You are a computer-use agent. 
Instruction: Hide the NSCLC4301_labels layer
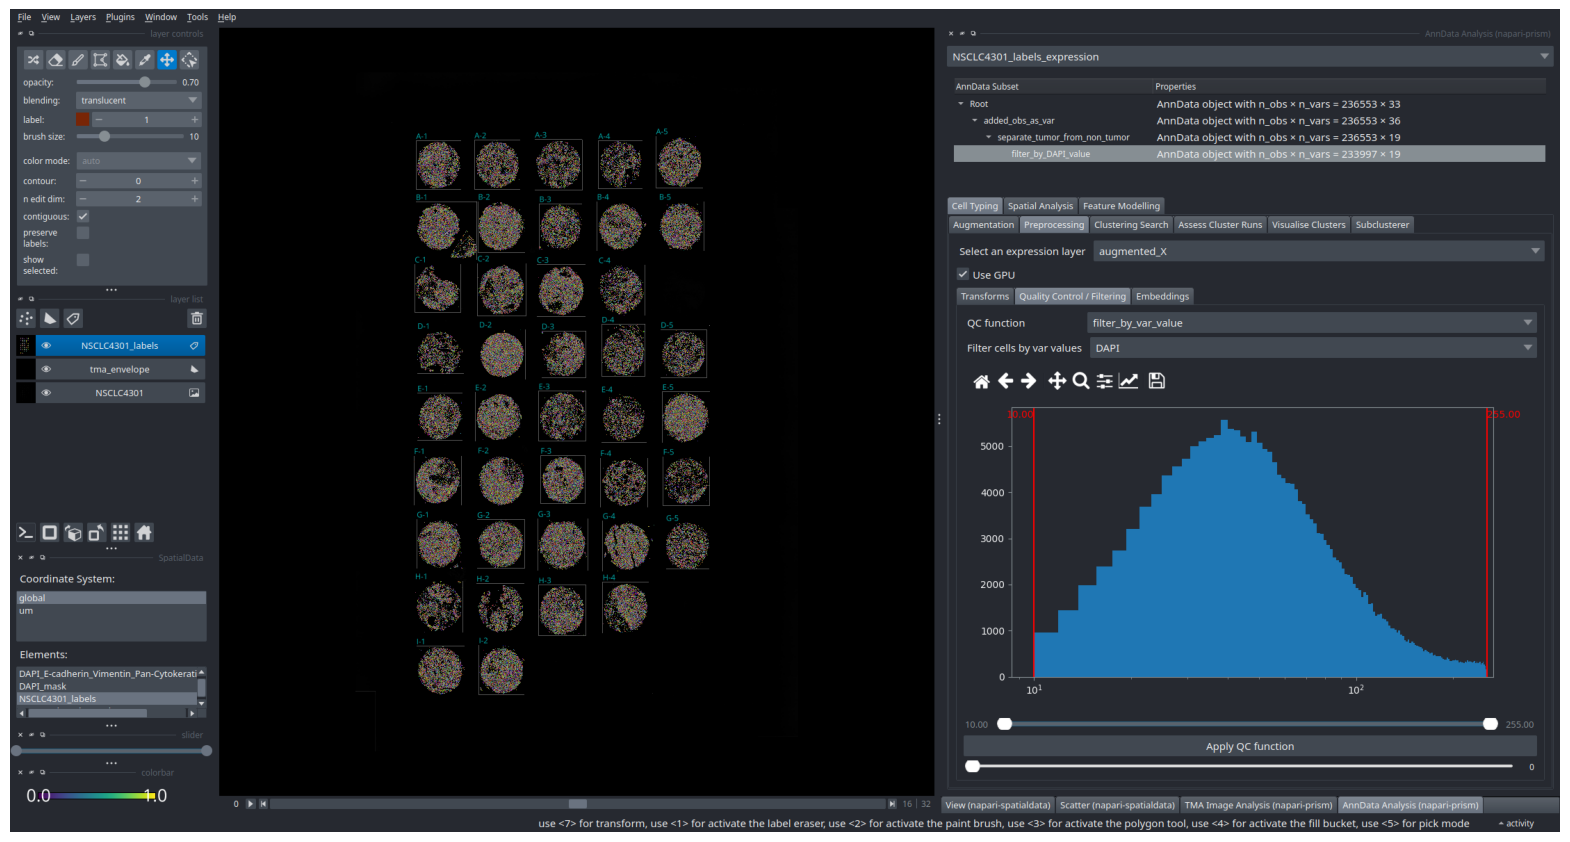46,346
